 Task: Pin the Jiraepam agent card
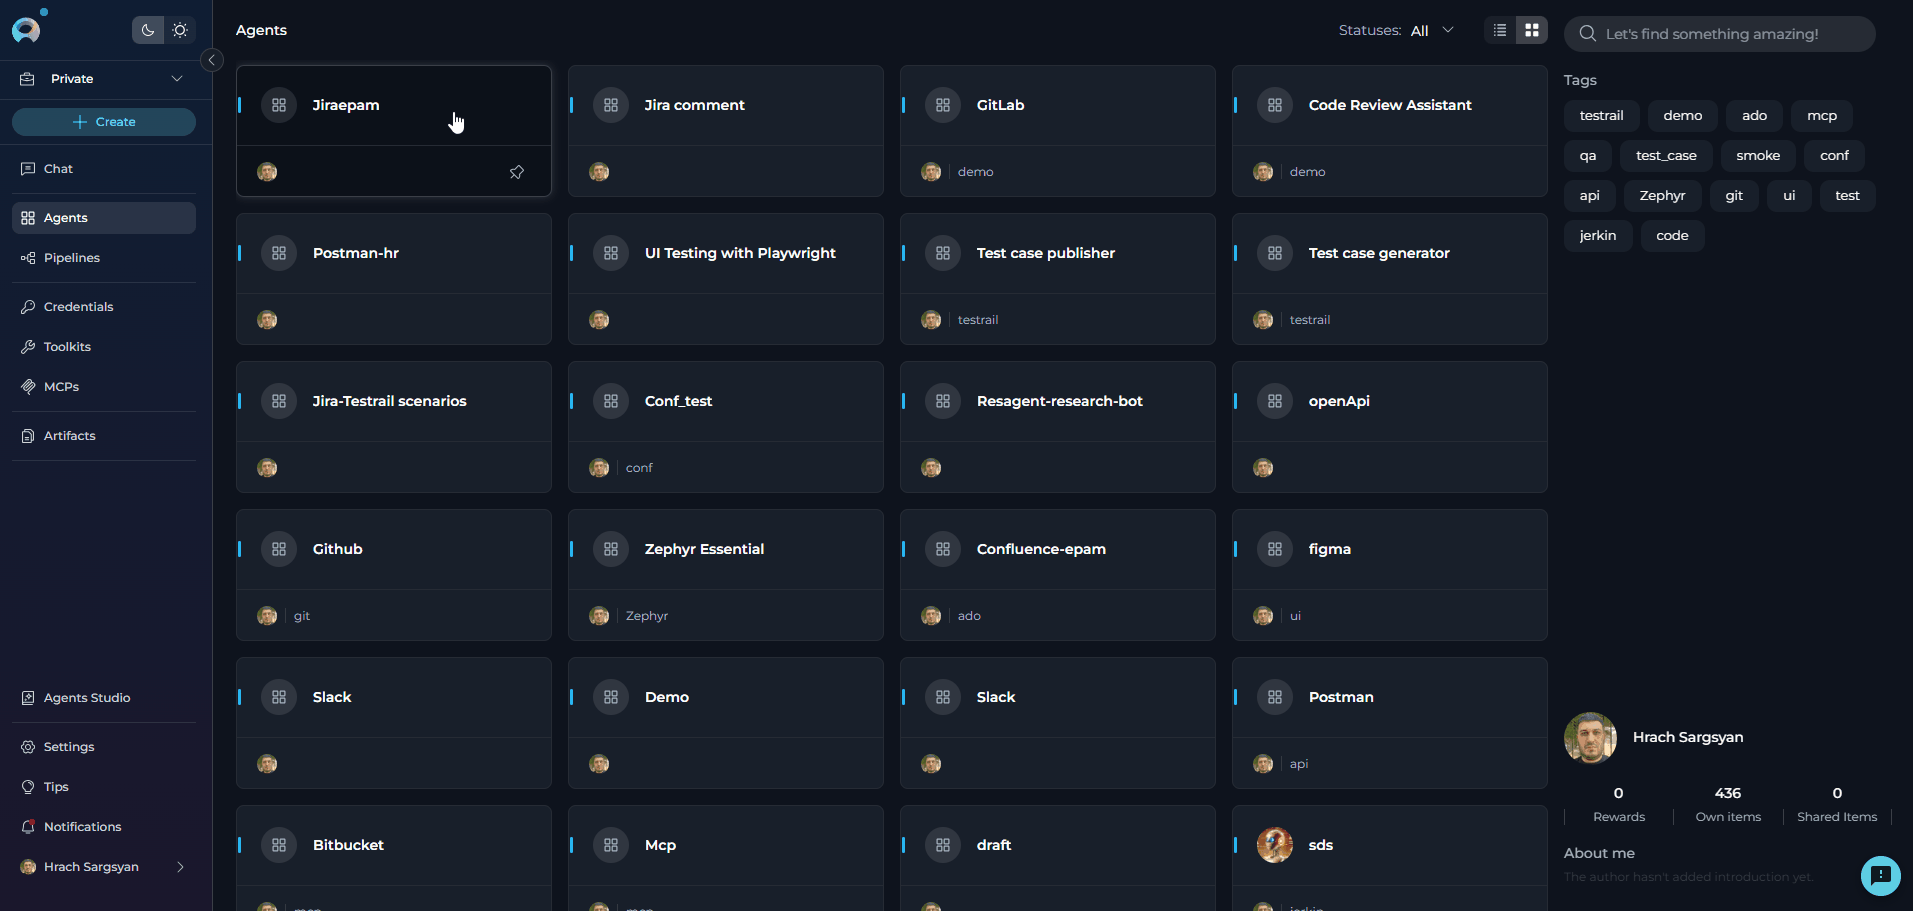[517, 172]
